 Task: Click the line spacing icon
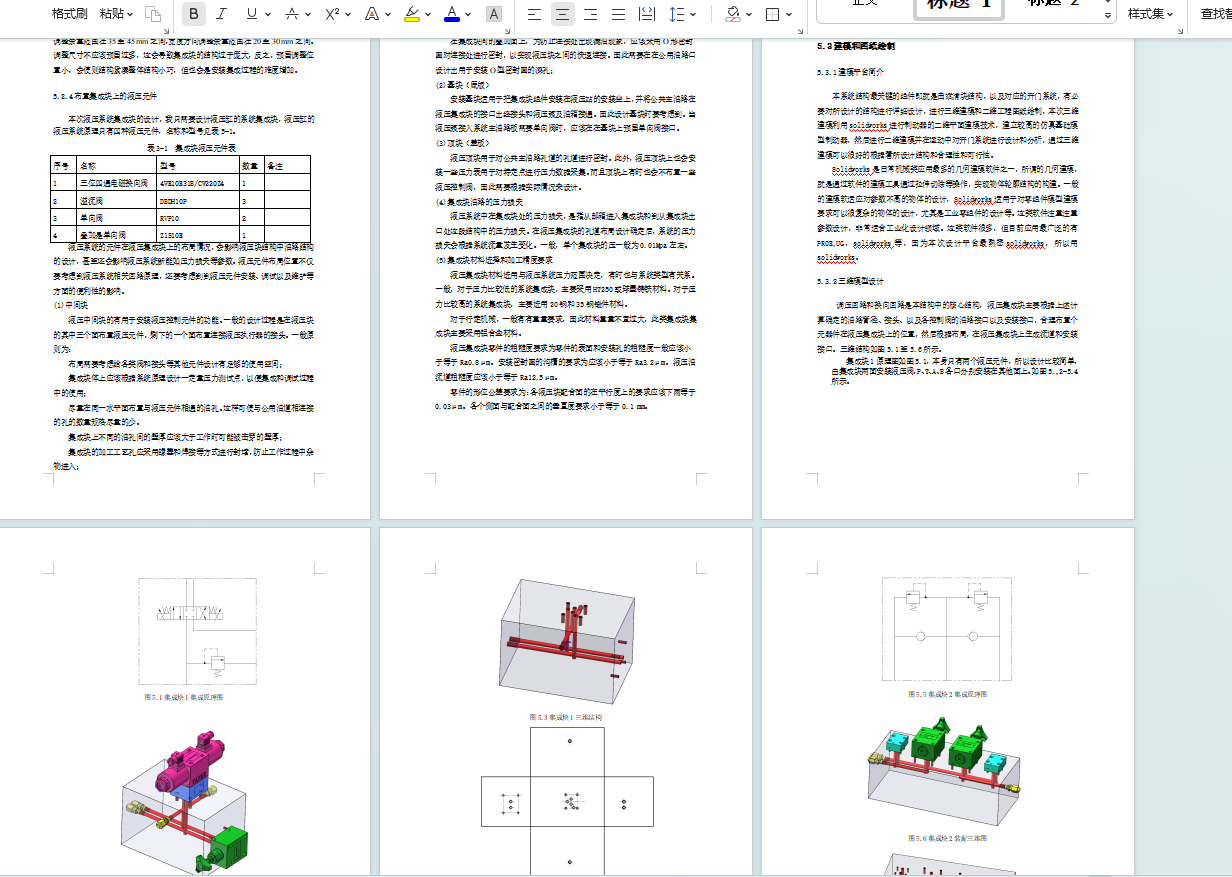(x=677, y=14)
